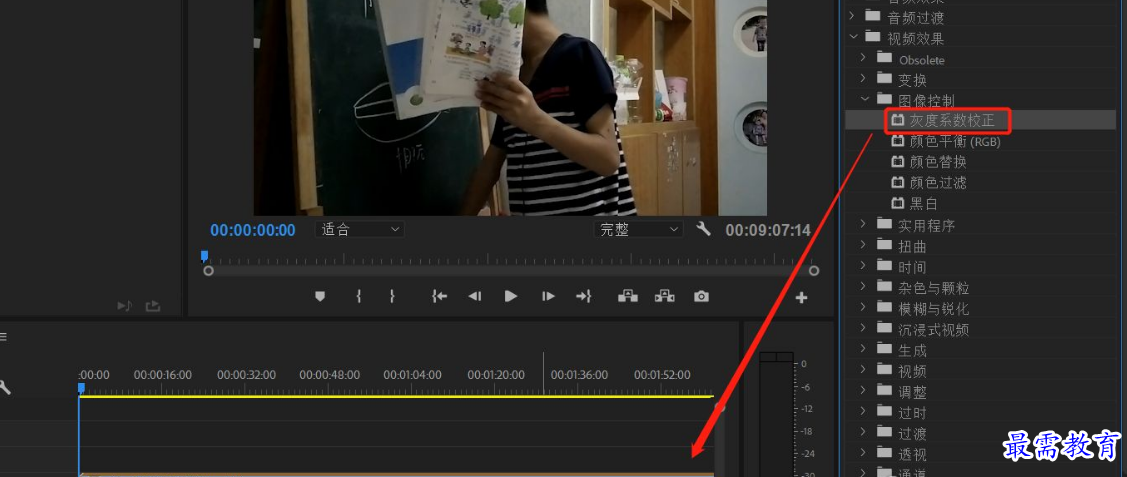Collapse the 视频效果 folder
This screenshot has height=477, width=1127.
(x=852, y=37)
